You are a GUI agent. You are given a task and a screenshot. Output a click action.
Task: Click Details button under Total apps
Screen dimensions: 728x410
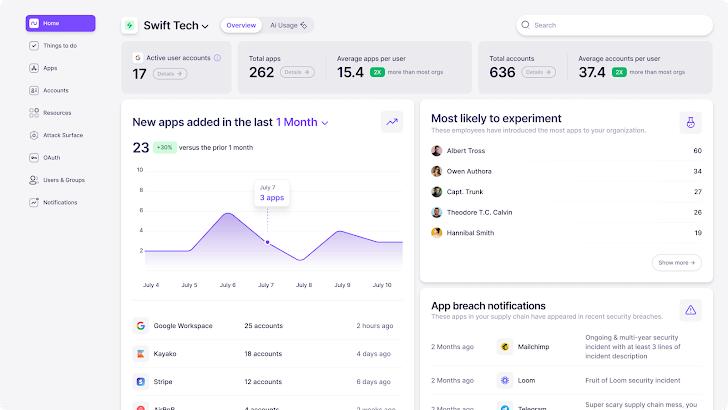tap(297, 73)
